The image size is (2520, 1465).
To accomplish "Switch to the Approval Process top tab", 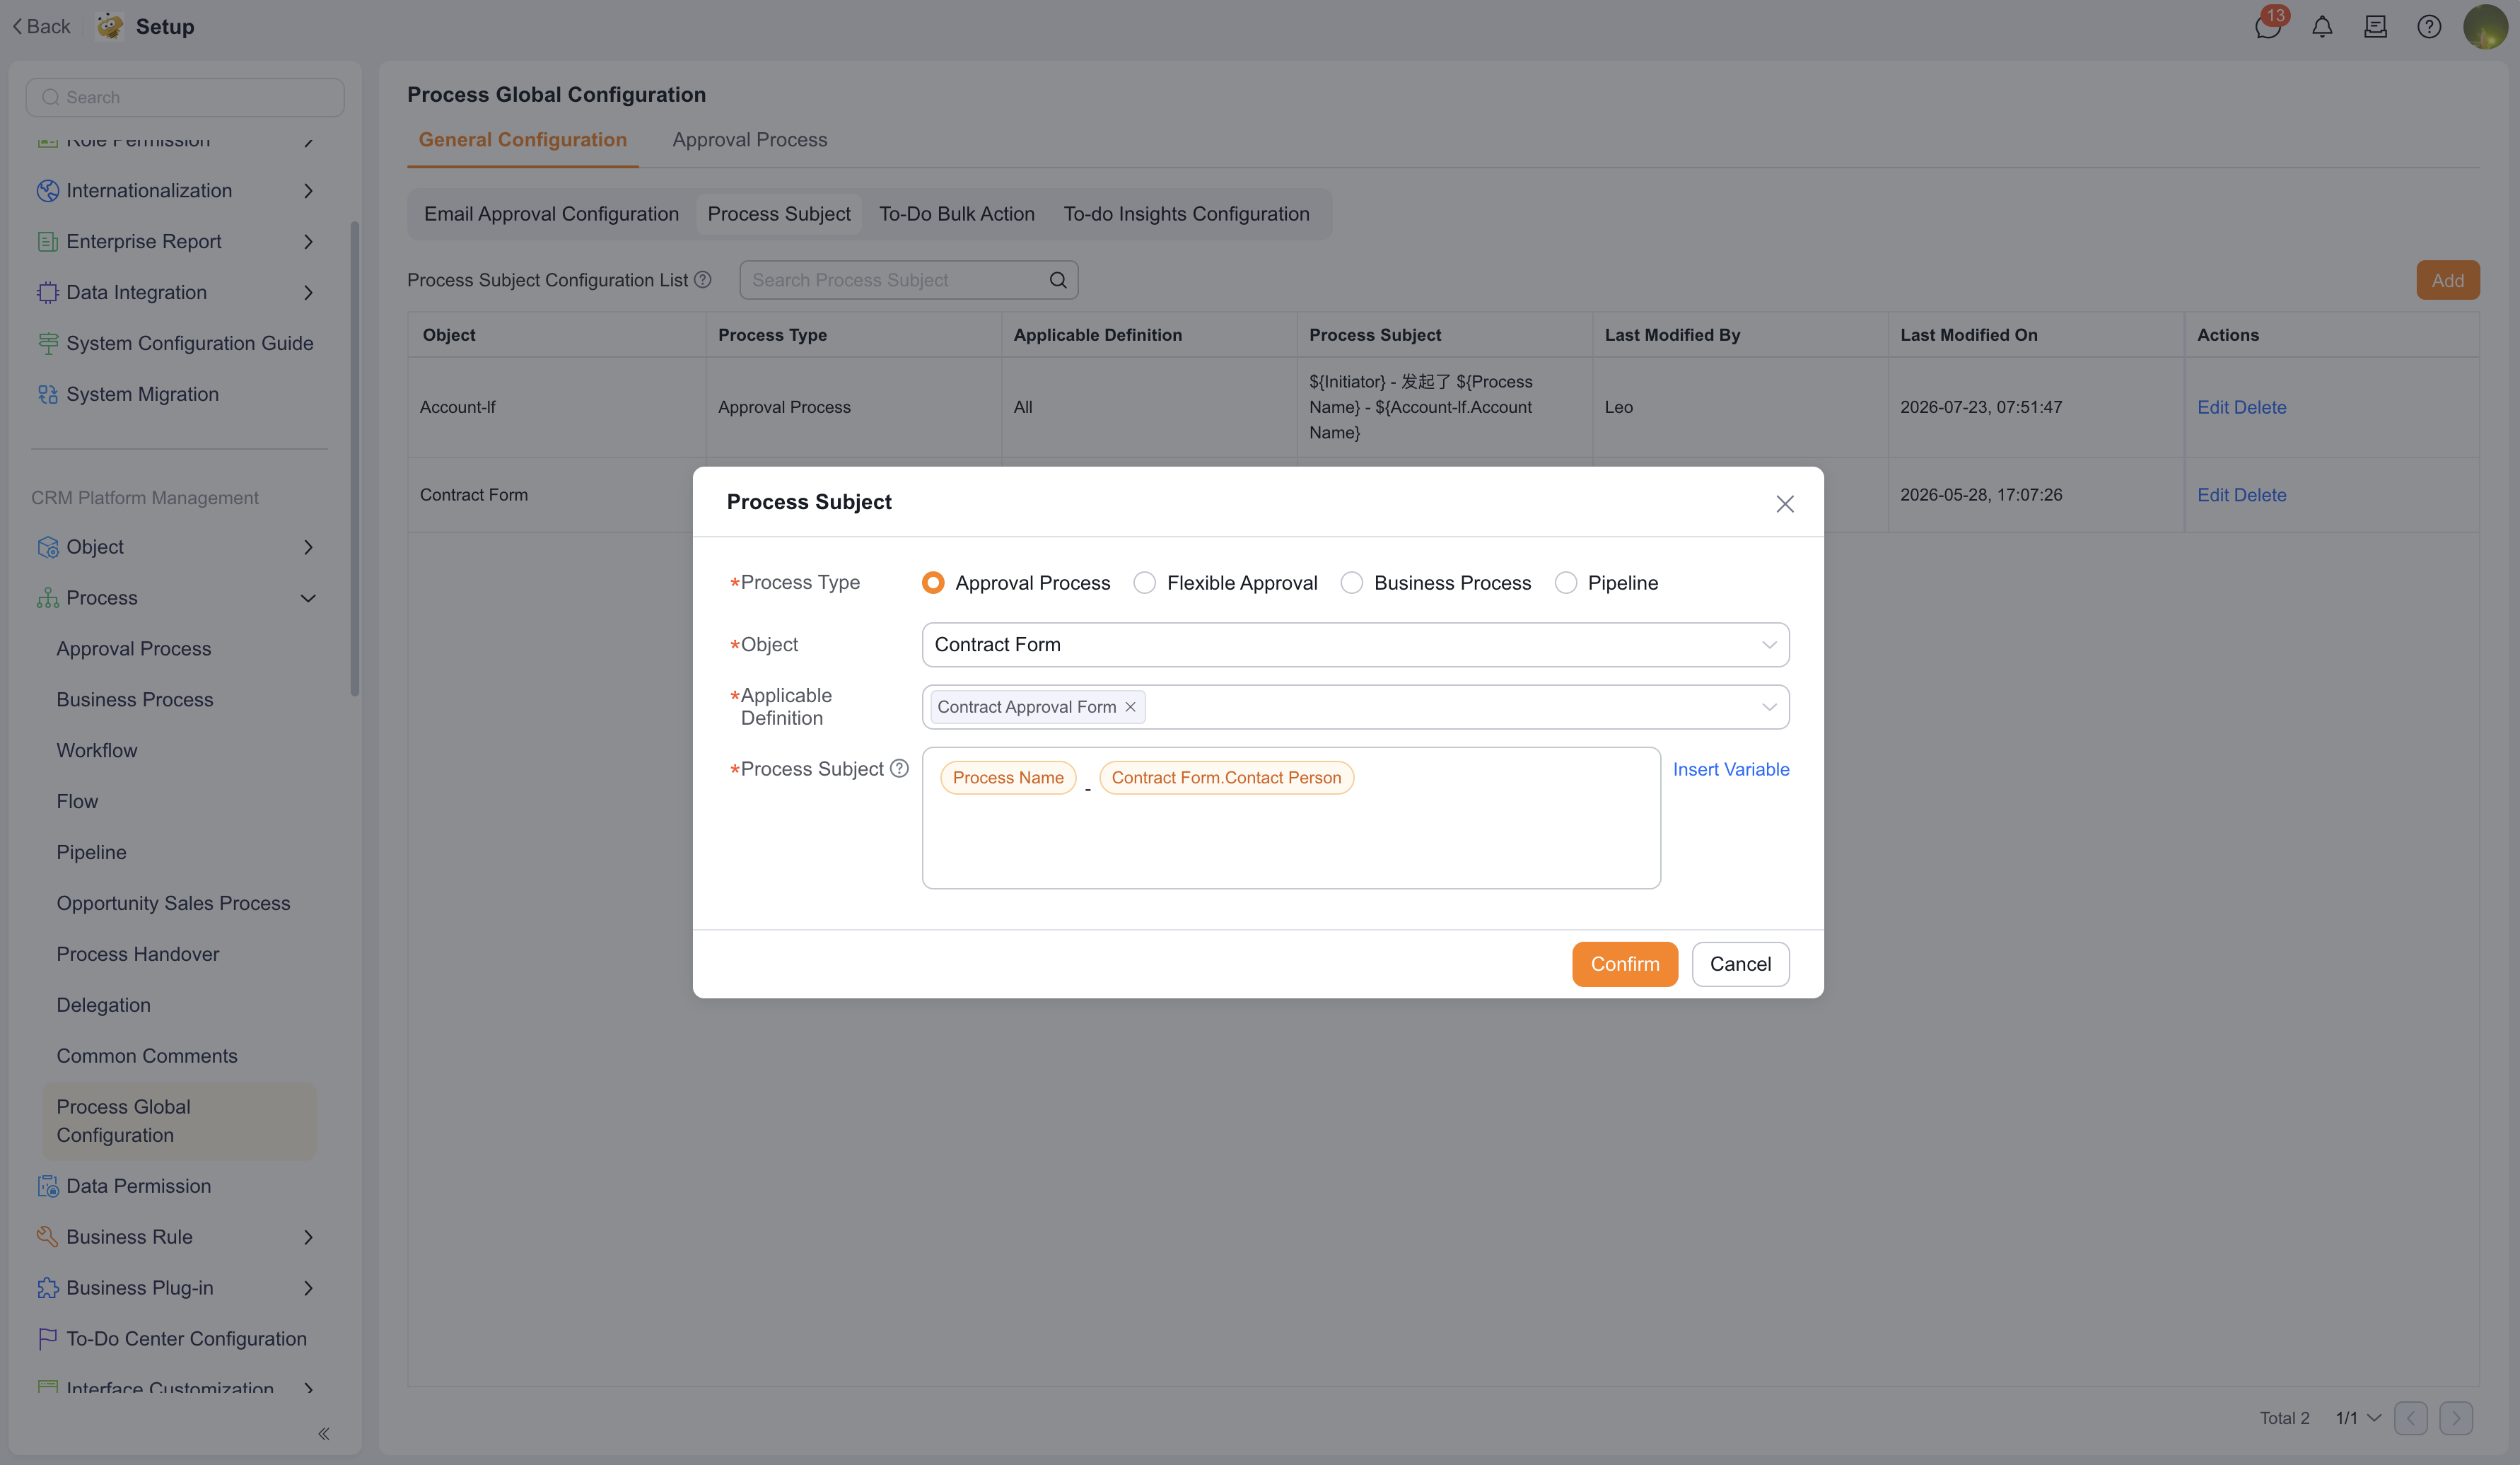I will (750, 140).
